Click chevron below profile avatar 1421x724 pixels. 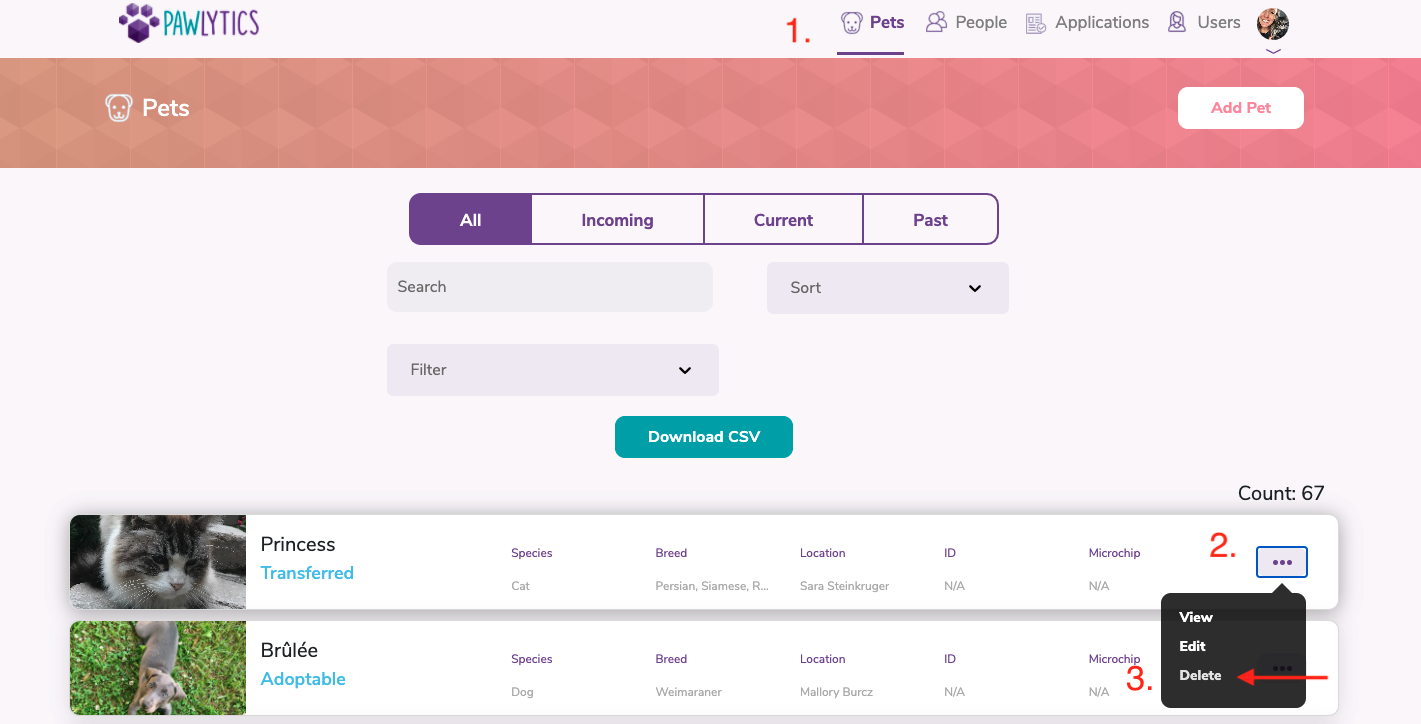pyautogui.click(x=1273, y=51)
